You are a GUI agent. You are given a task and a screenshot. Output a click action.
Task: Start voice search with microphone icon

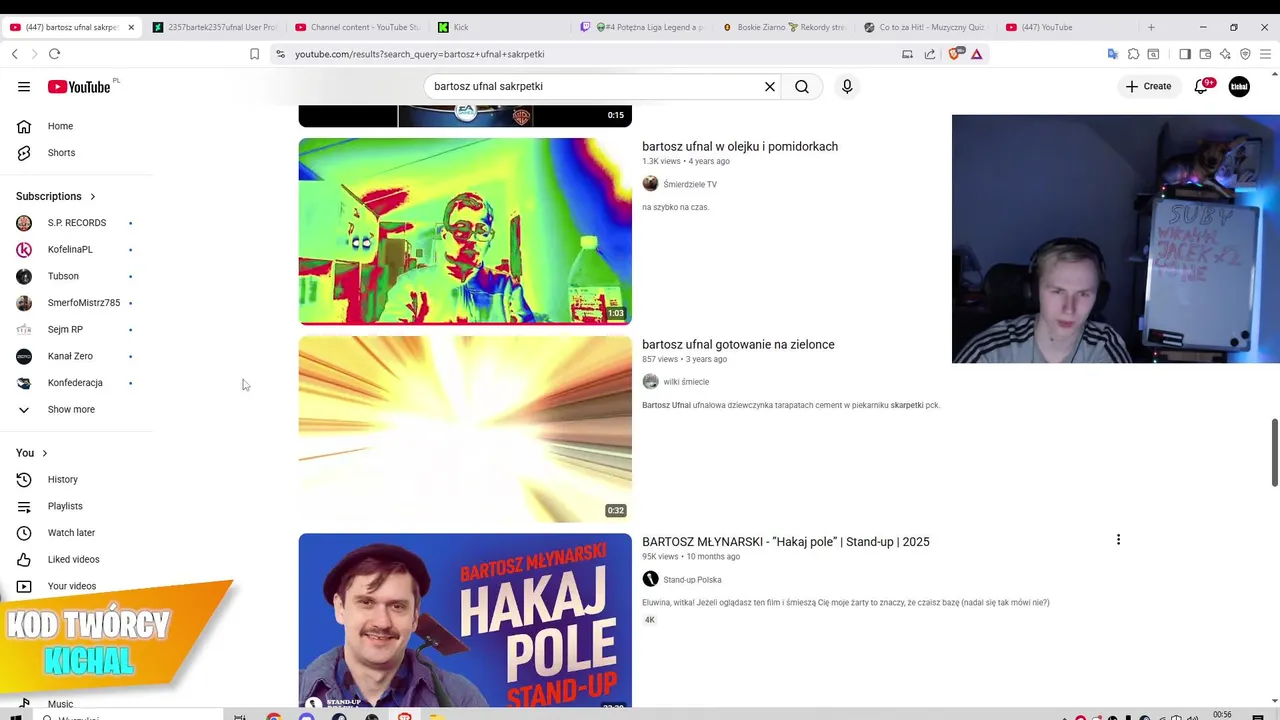click(847, 87)
